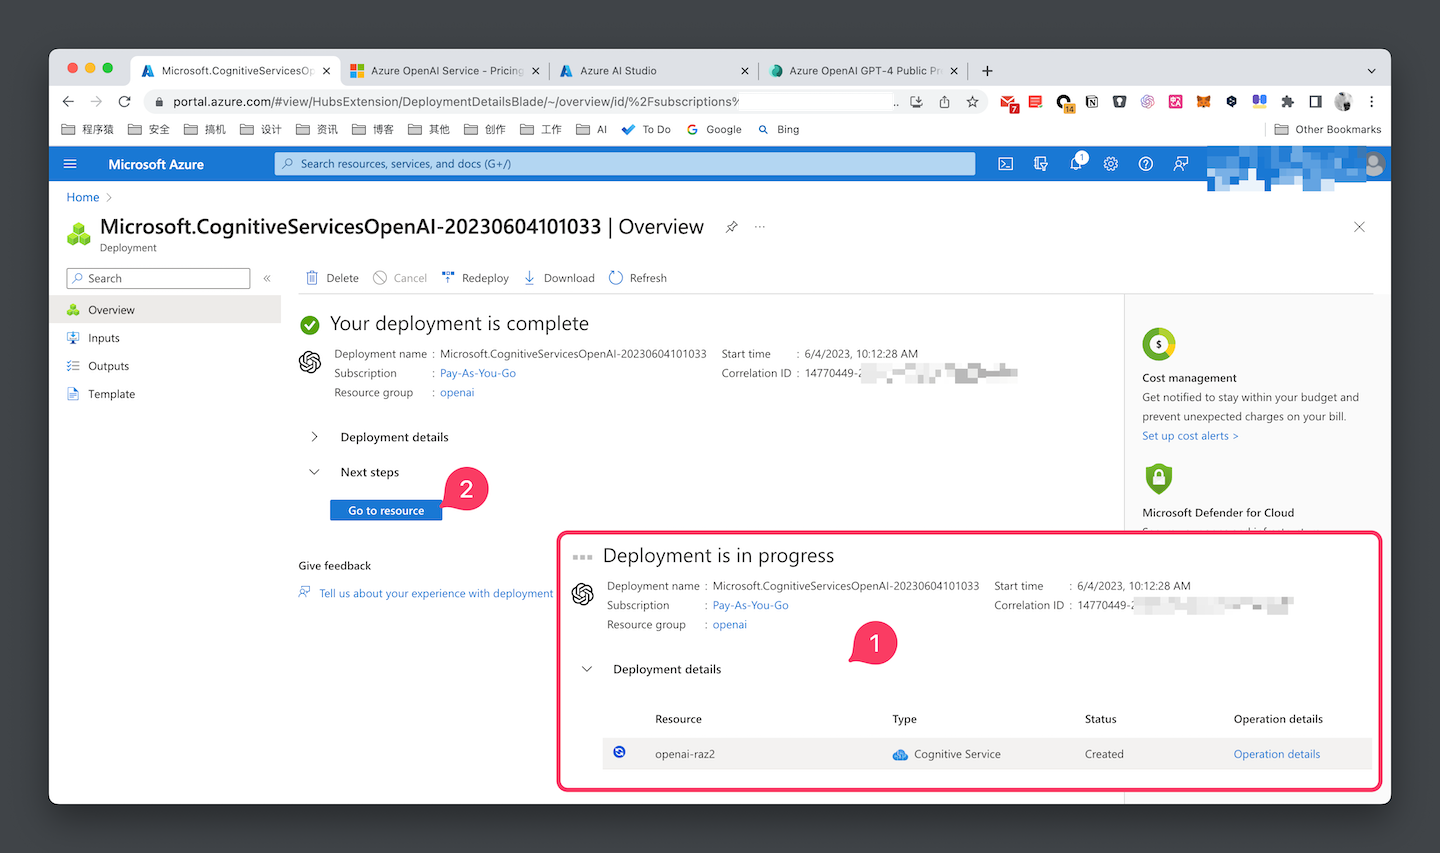Image resolution: width=1440 pixels, height=853 pixels.
Task: Click Tell us about your experience link
Action: (436, 593)
